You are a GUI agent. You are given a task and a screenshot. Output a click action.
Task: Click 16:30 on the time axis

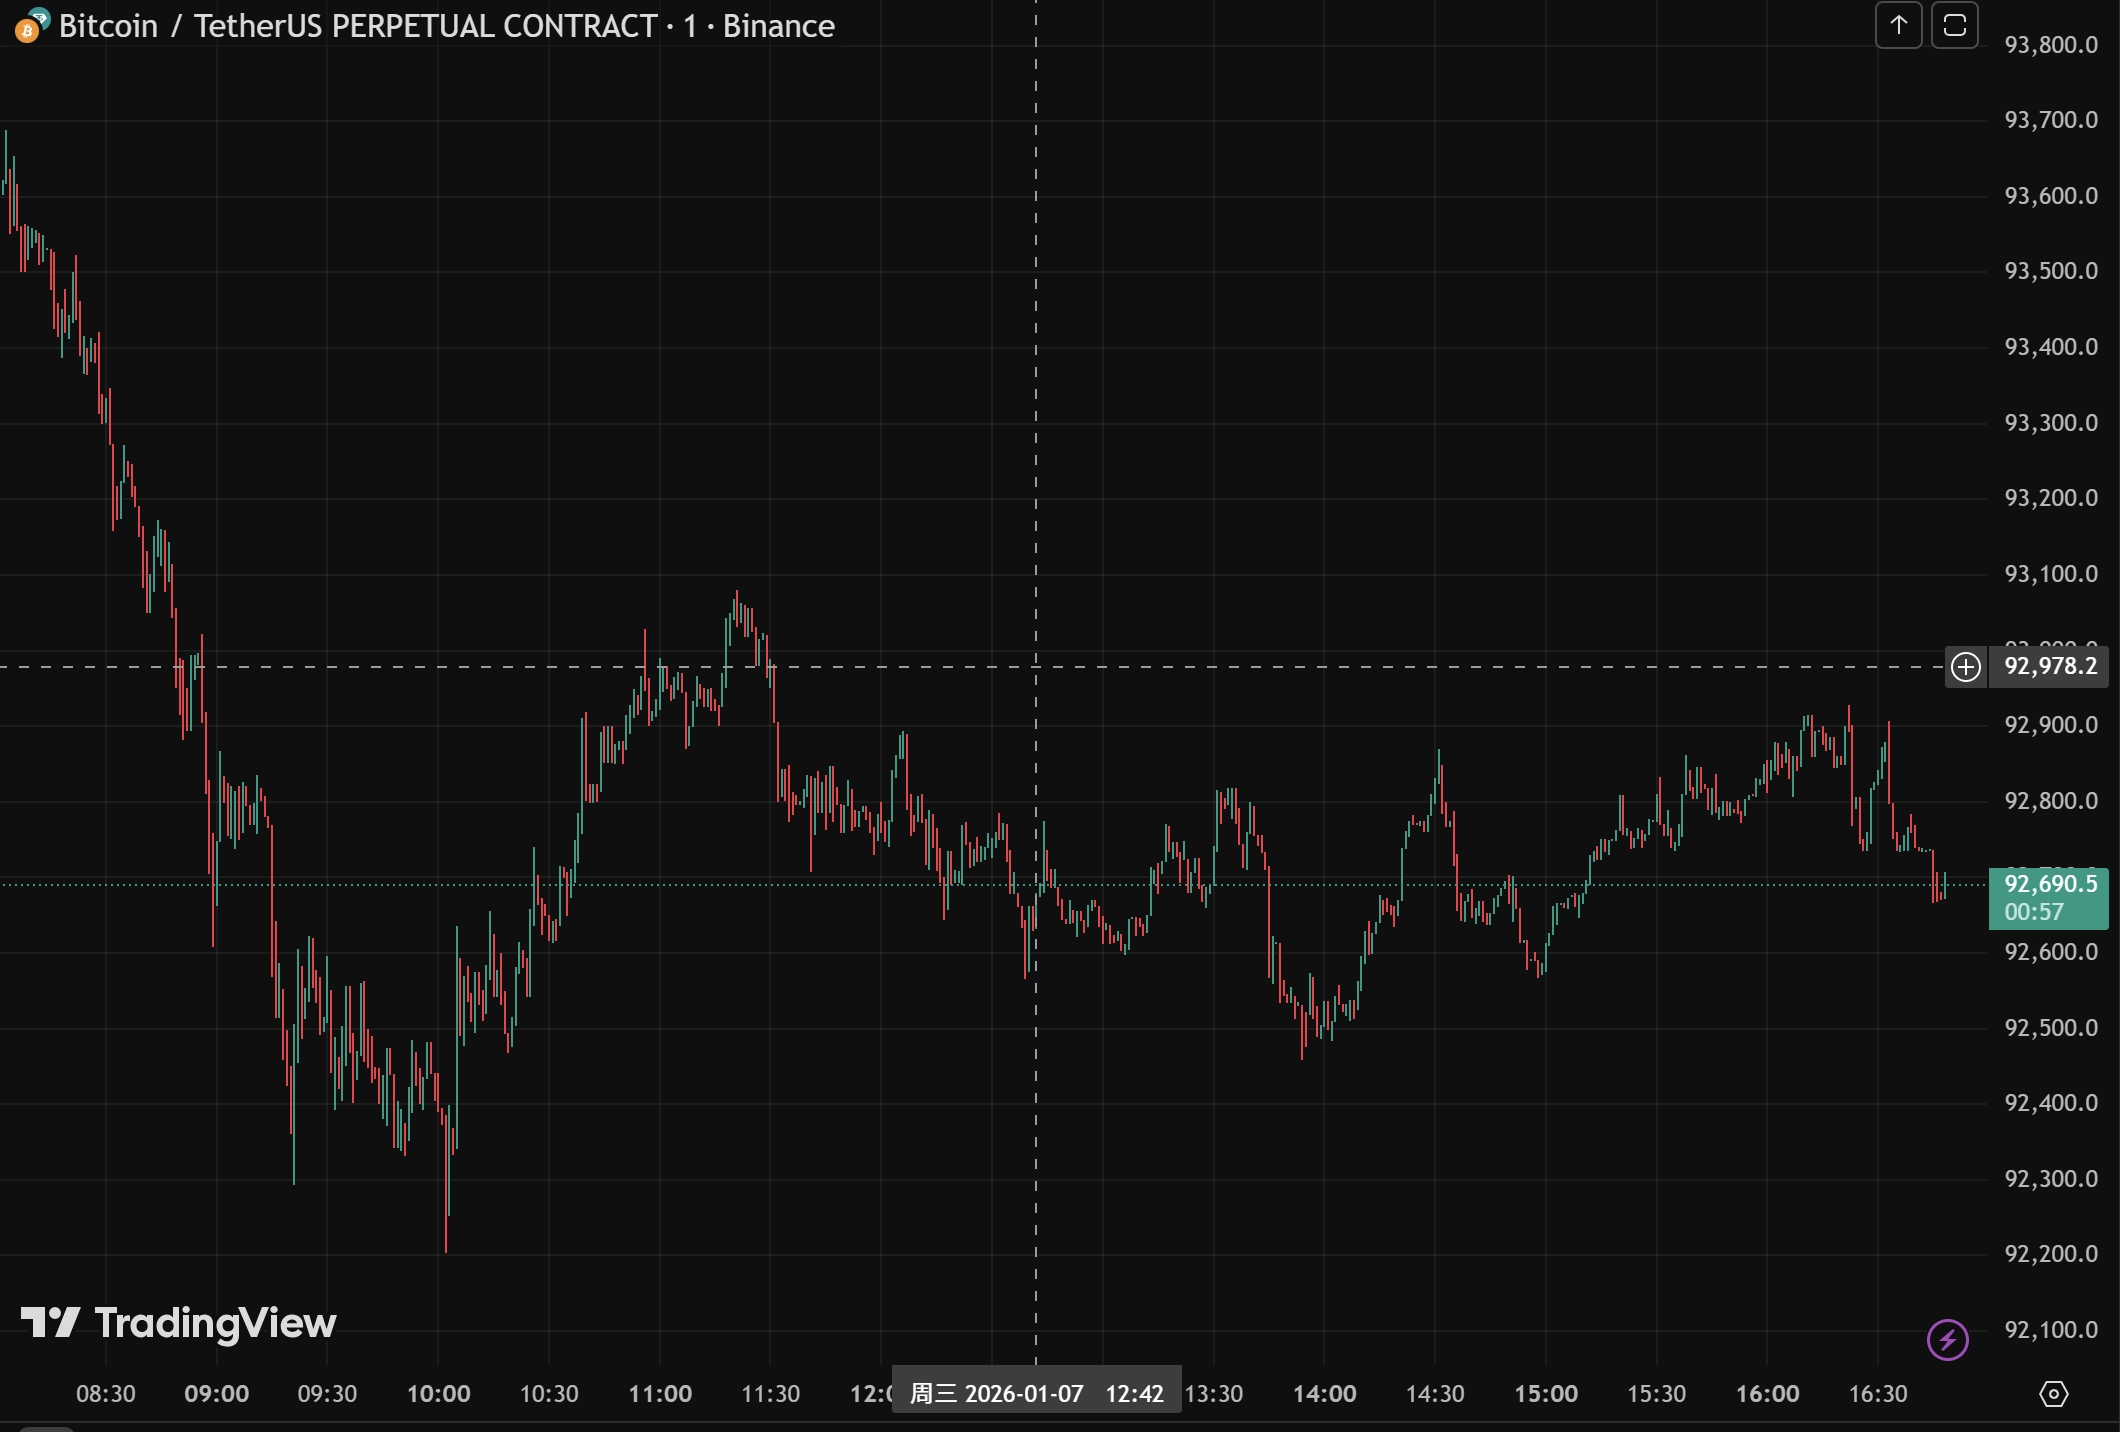click(1877, 1394)
